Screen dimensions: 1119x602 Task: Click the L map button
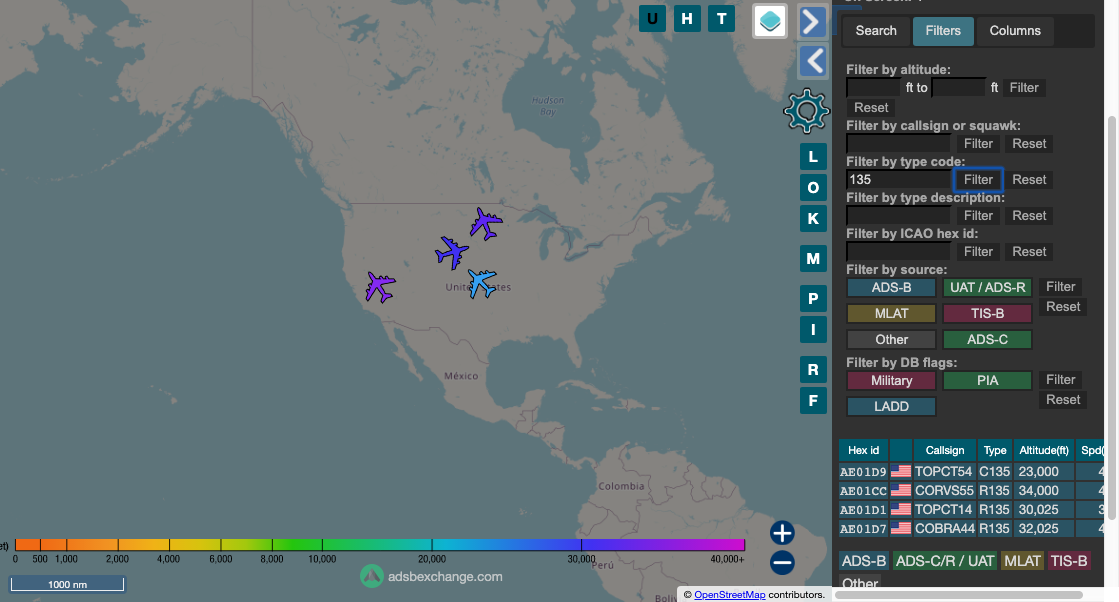point(813,157)
